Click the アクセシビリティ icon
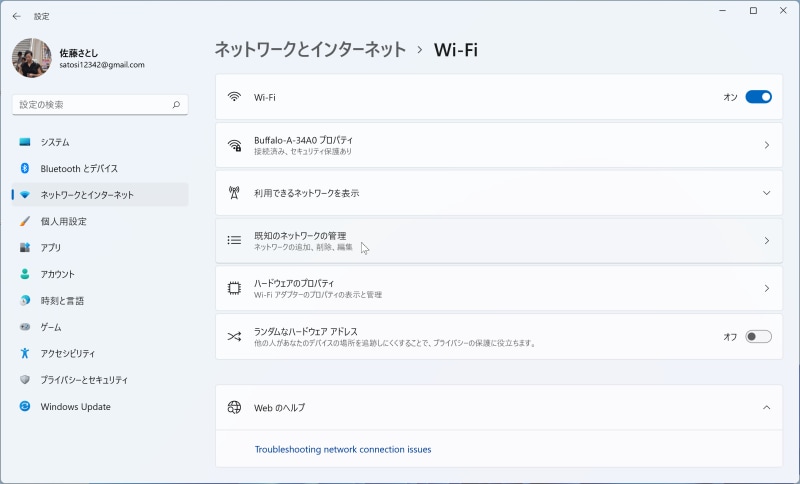This screenshot has height=484, width=800. pos(25,353)
